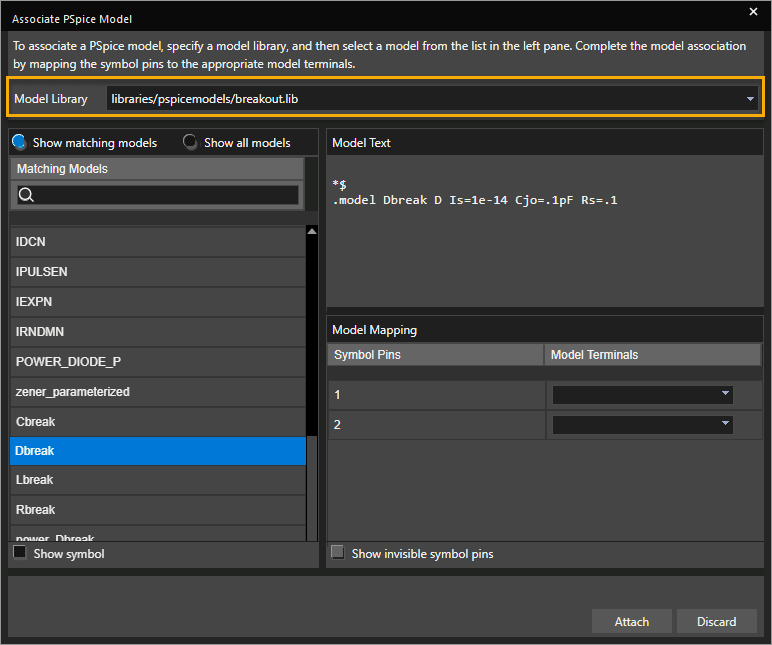Open the Model Library dropdown arrow
This screenshot has width=772, height=645.
pos(750,99)
